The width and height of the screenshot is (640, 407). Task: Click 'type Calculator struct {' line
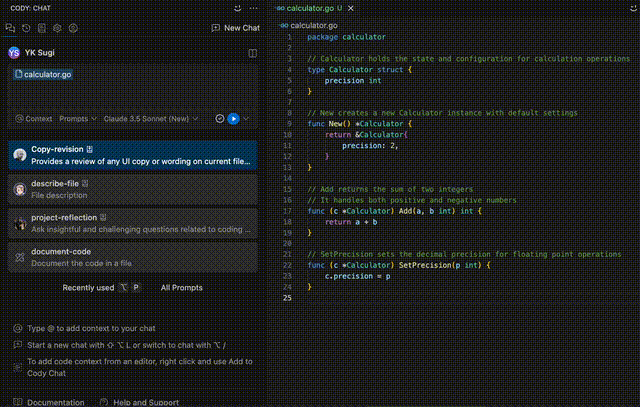(360, 70)
